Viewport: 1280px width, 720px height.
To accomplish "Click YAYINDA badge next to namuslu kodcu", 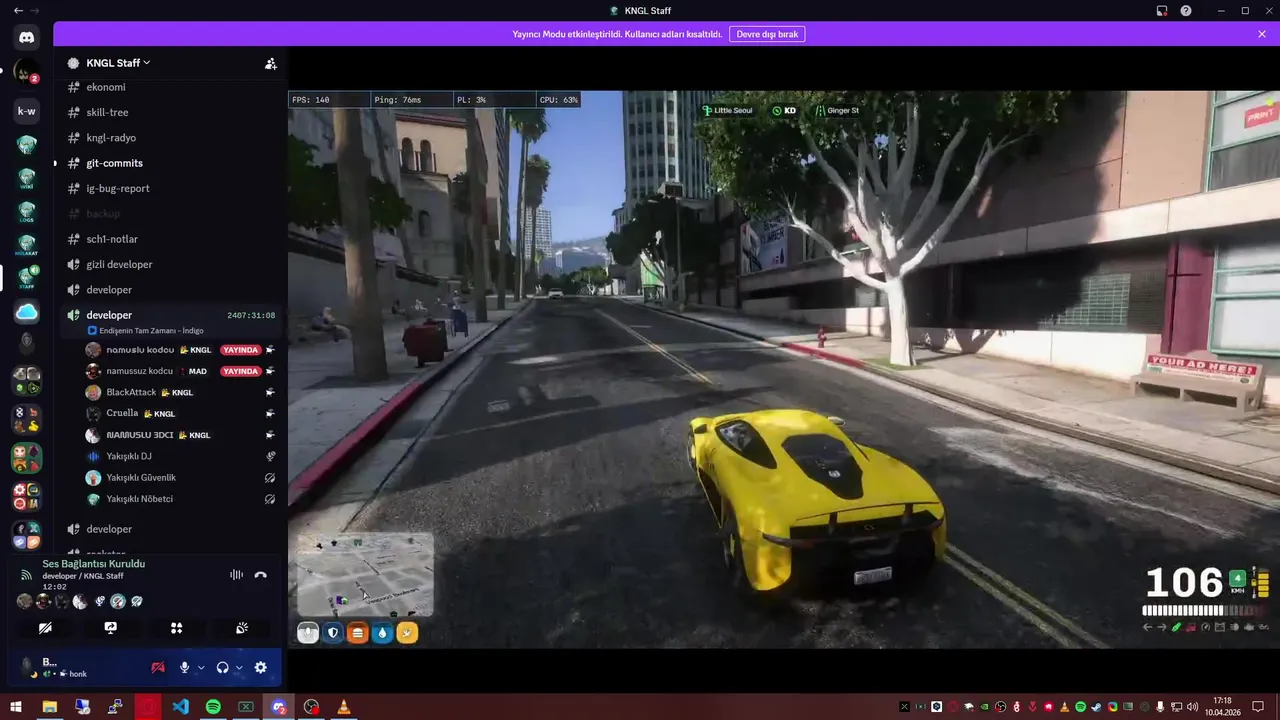I will [240, 350].
